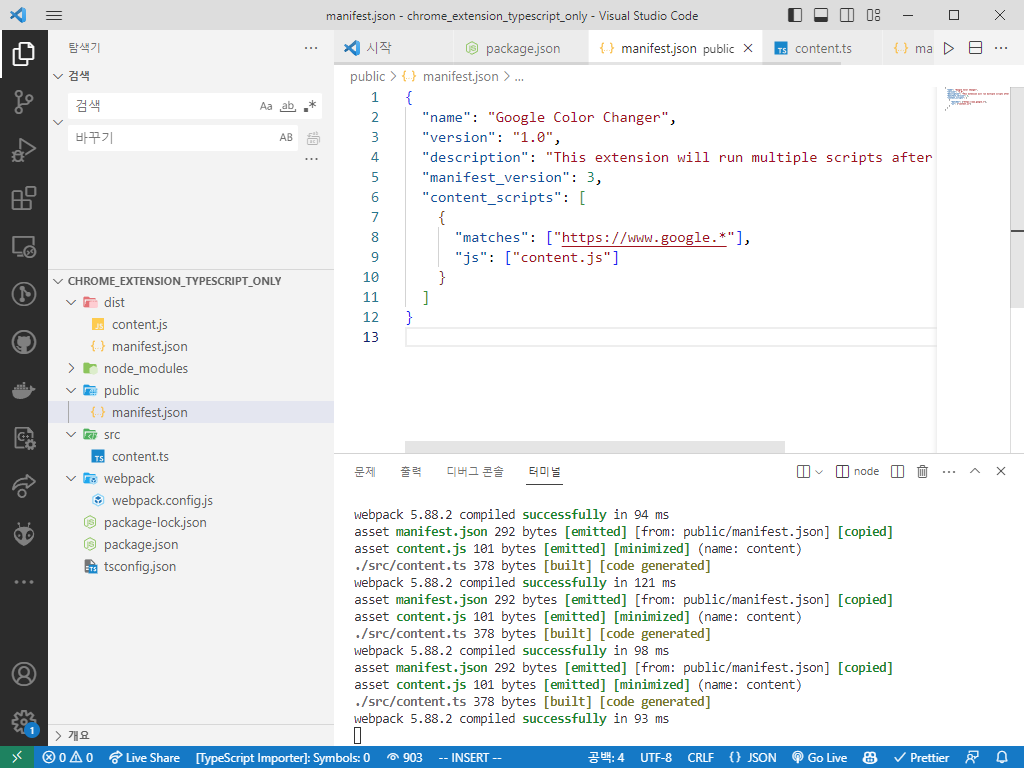Screen dimensions: 1024x768
Task: Open launch profile dropdown in terminal
Action: pos(819,472)
